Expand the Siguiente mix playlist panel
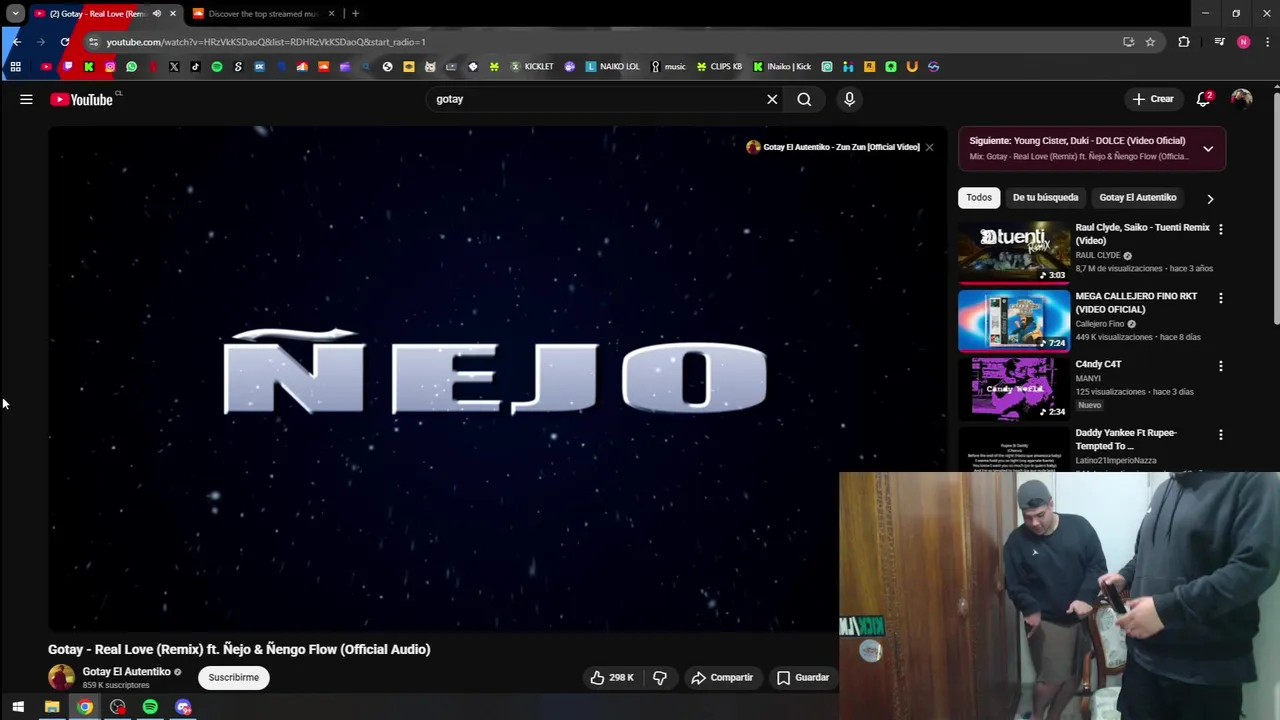The width and height of the screenshot is (1280, 720). (x=1208, y=149)
